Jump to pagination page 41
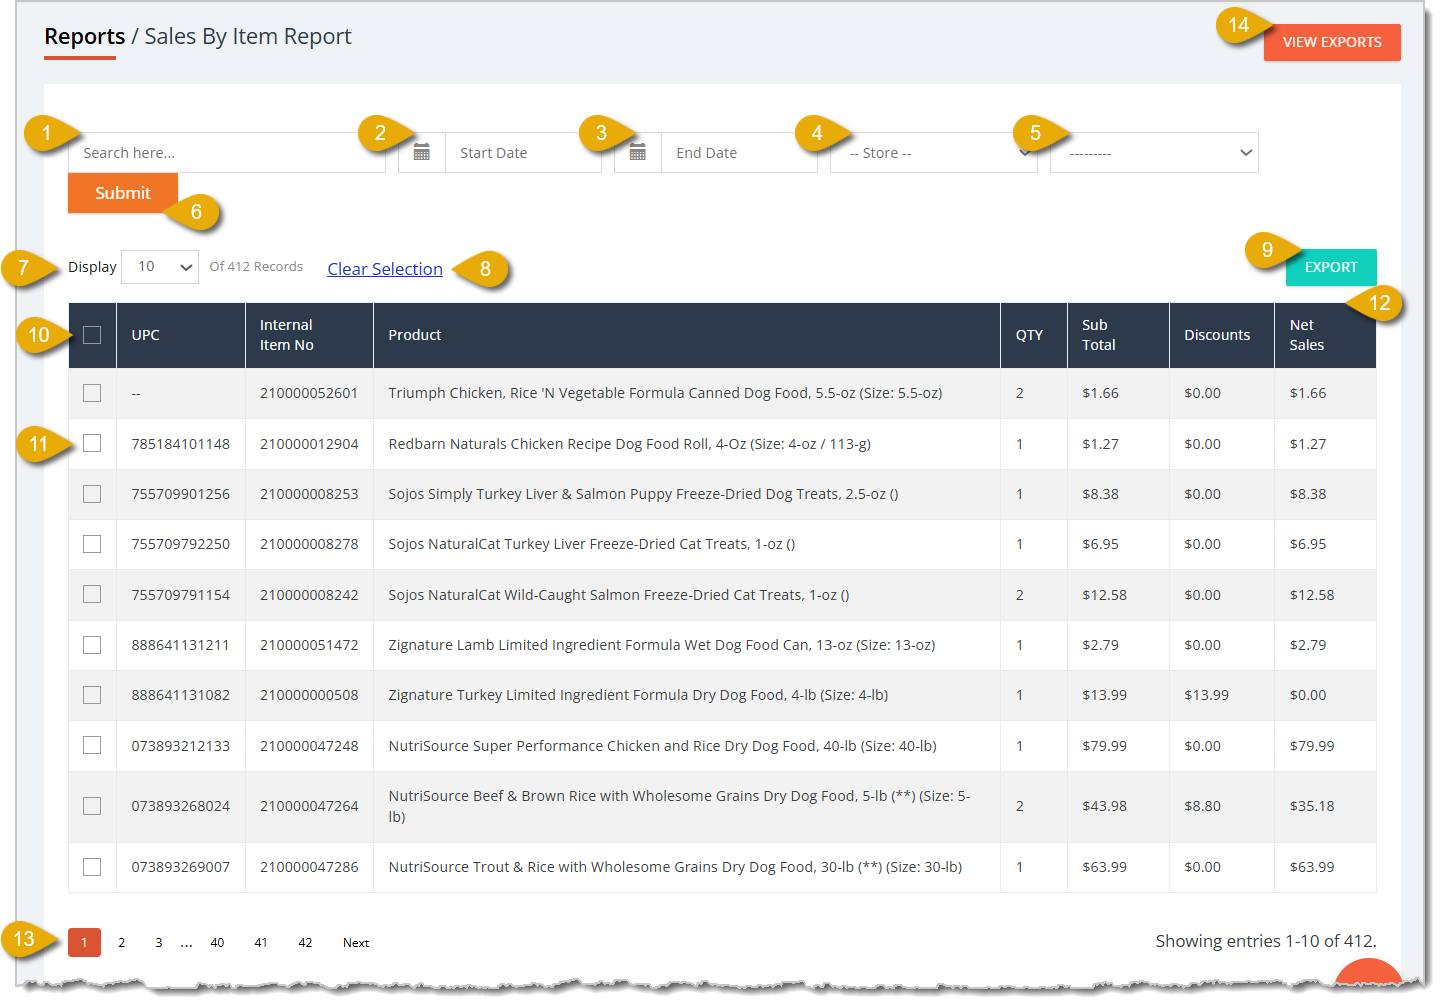The image size is (1440, 1004). pos(261,943)
